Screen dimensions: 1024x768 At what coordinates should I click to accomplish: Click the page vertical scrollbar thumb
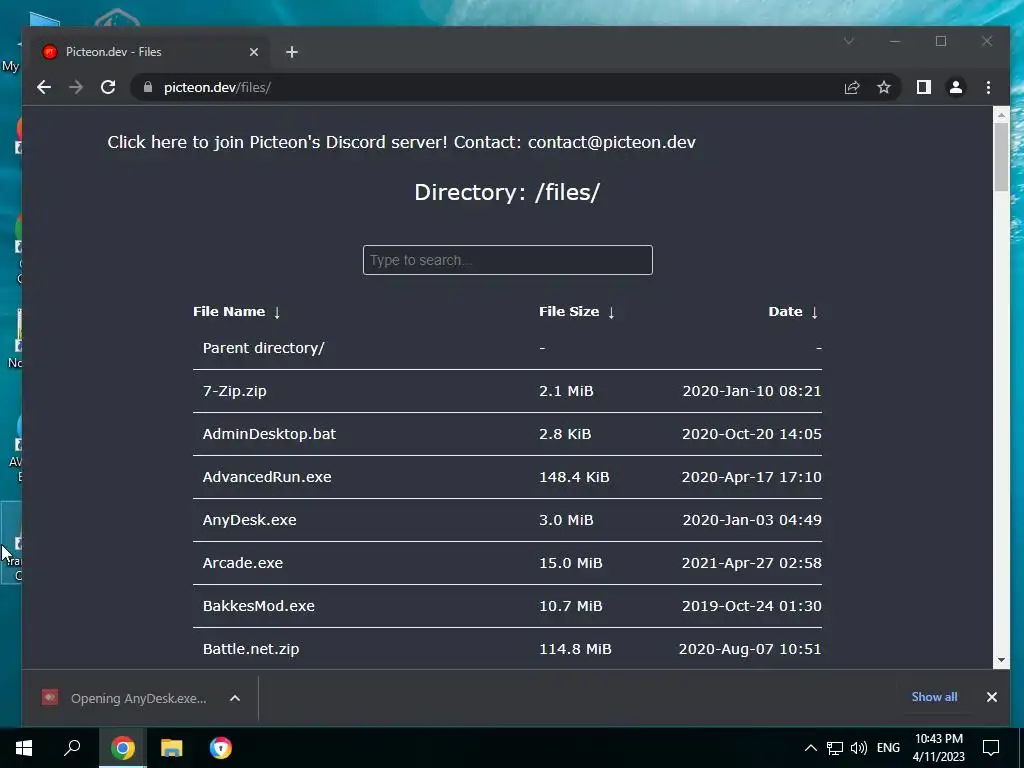coord(1001,157)
